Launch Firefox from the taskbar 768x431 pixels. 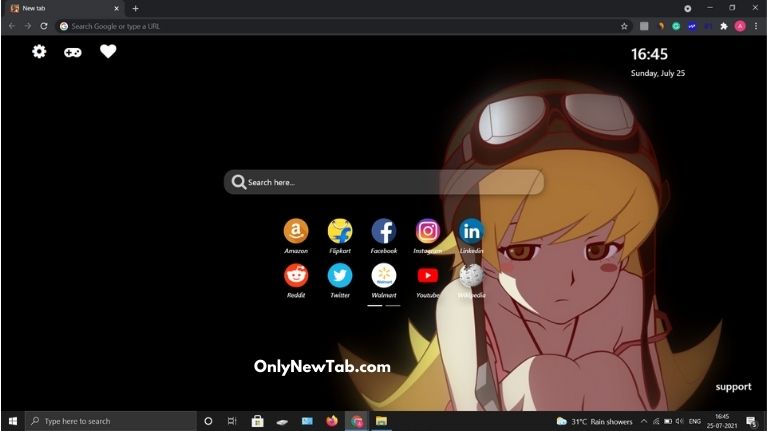pyautogui.click(x=332, y=421)
